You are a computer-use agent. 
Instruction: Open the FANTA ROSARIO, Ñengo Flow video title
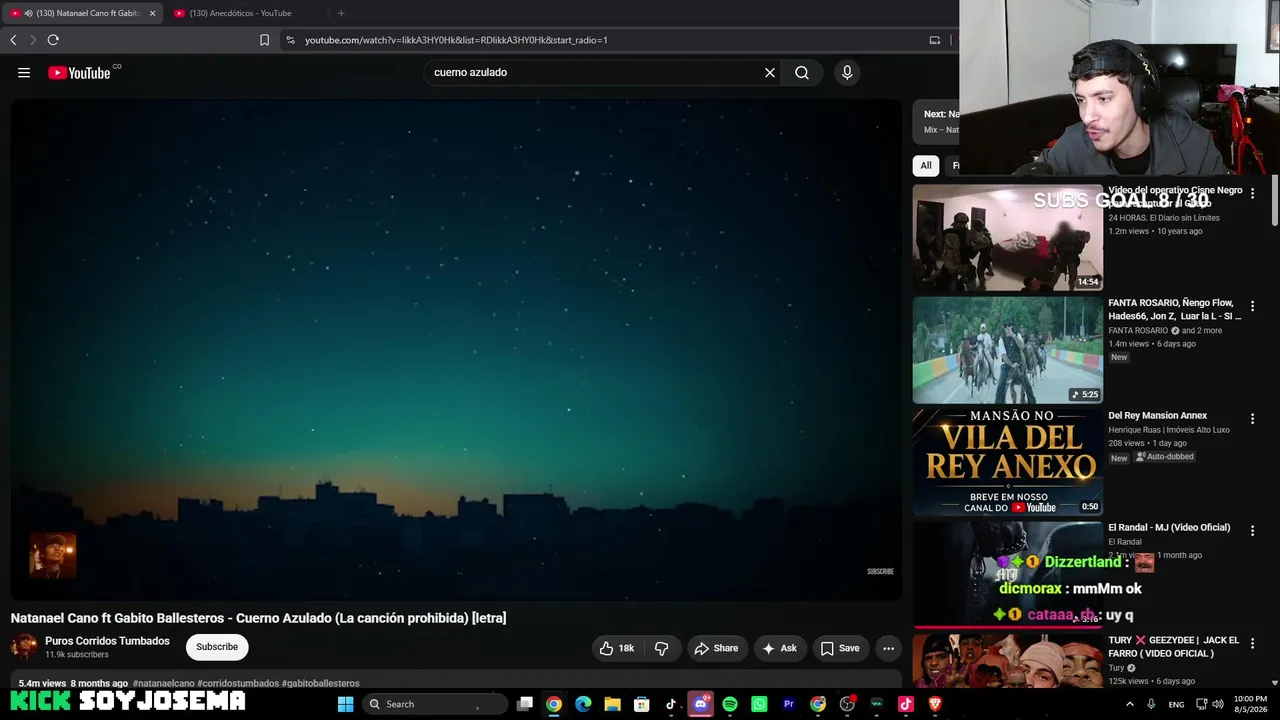[1174, 309]
